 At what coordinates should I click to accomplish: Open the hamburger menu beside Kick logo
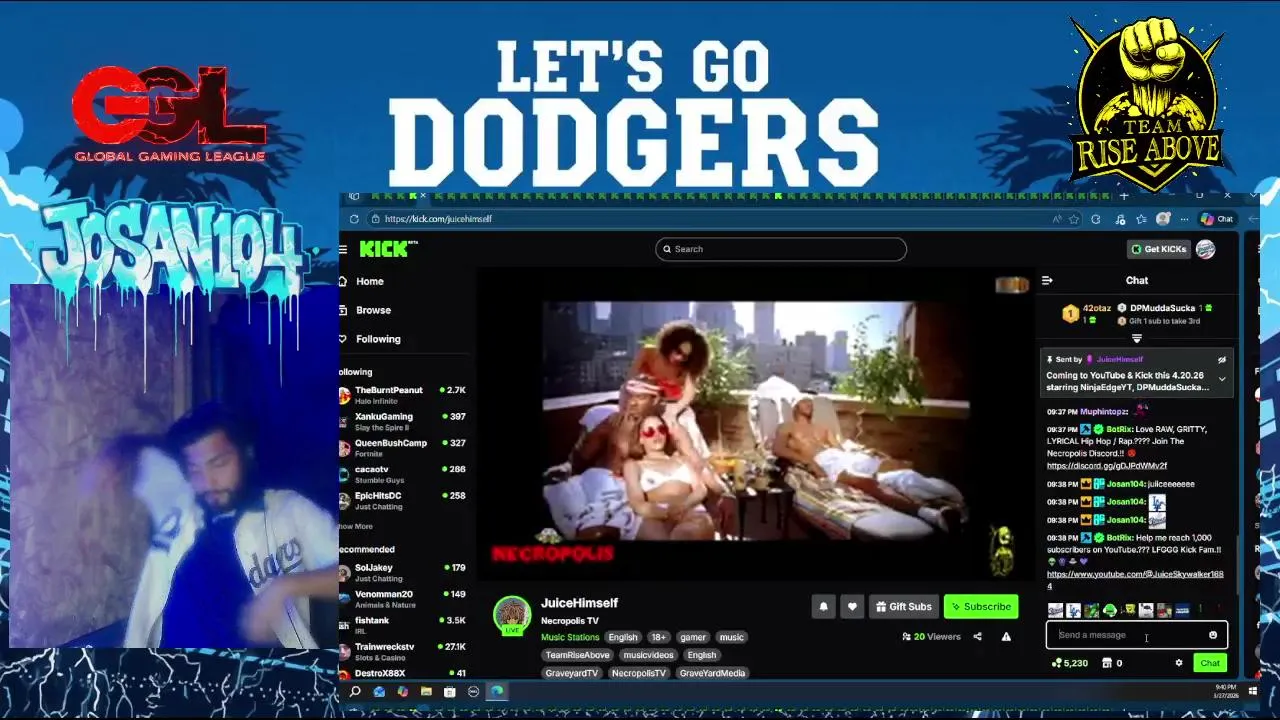343,249
